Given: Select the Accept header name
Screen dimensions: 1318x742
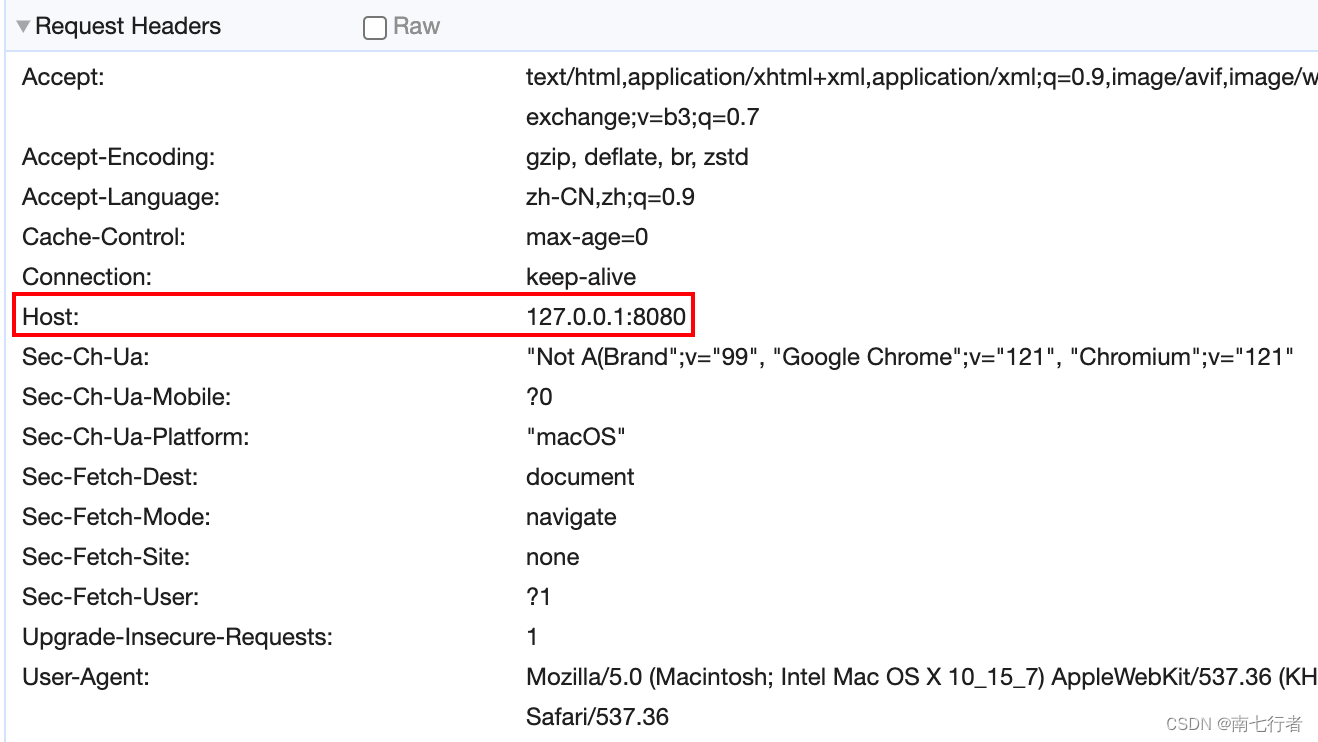Looking at the screenshot, I should click(63, 77).
